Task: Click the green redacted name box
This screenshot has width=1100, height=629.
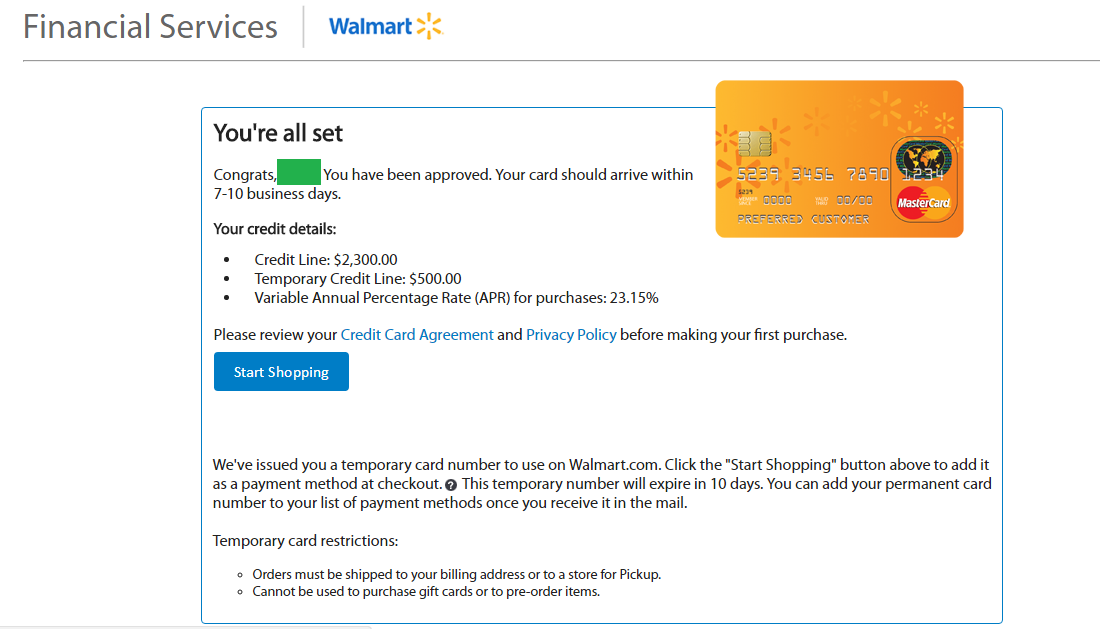Action: [298, 172]
